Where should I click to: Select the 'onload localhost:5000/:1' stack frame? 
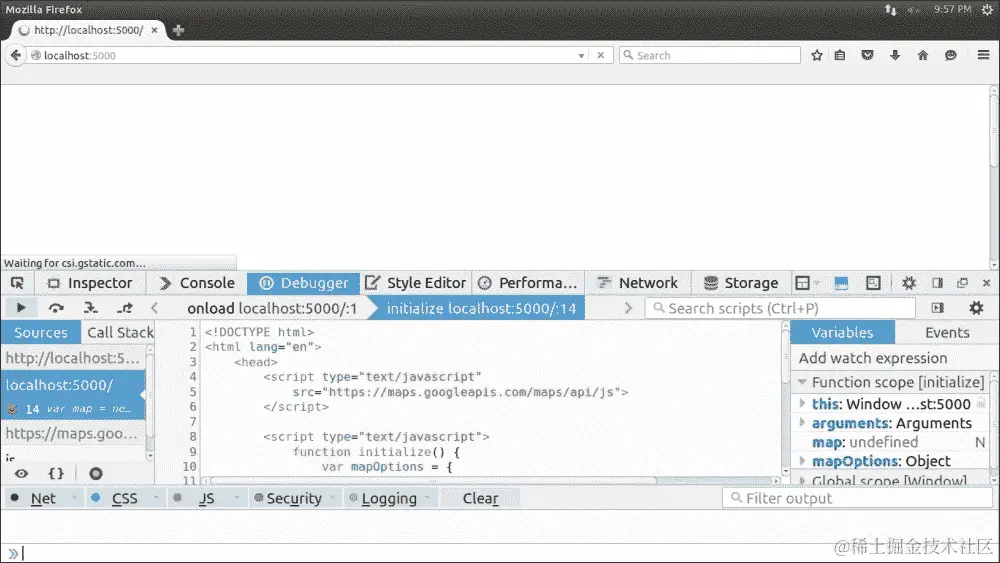(272, 309)
